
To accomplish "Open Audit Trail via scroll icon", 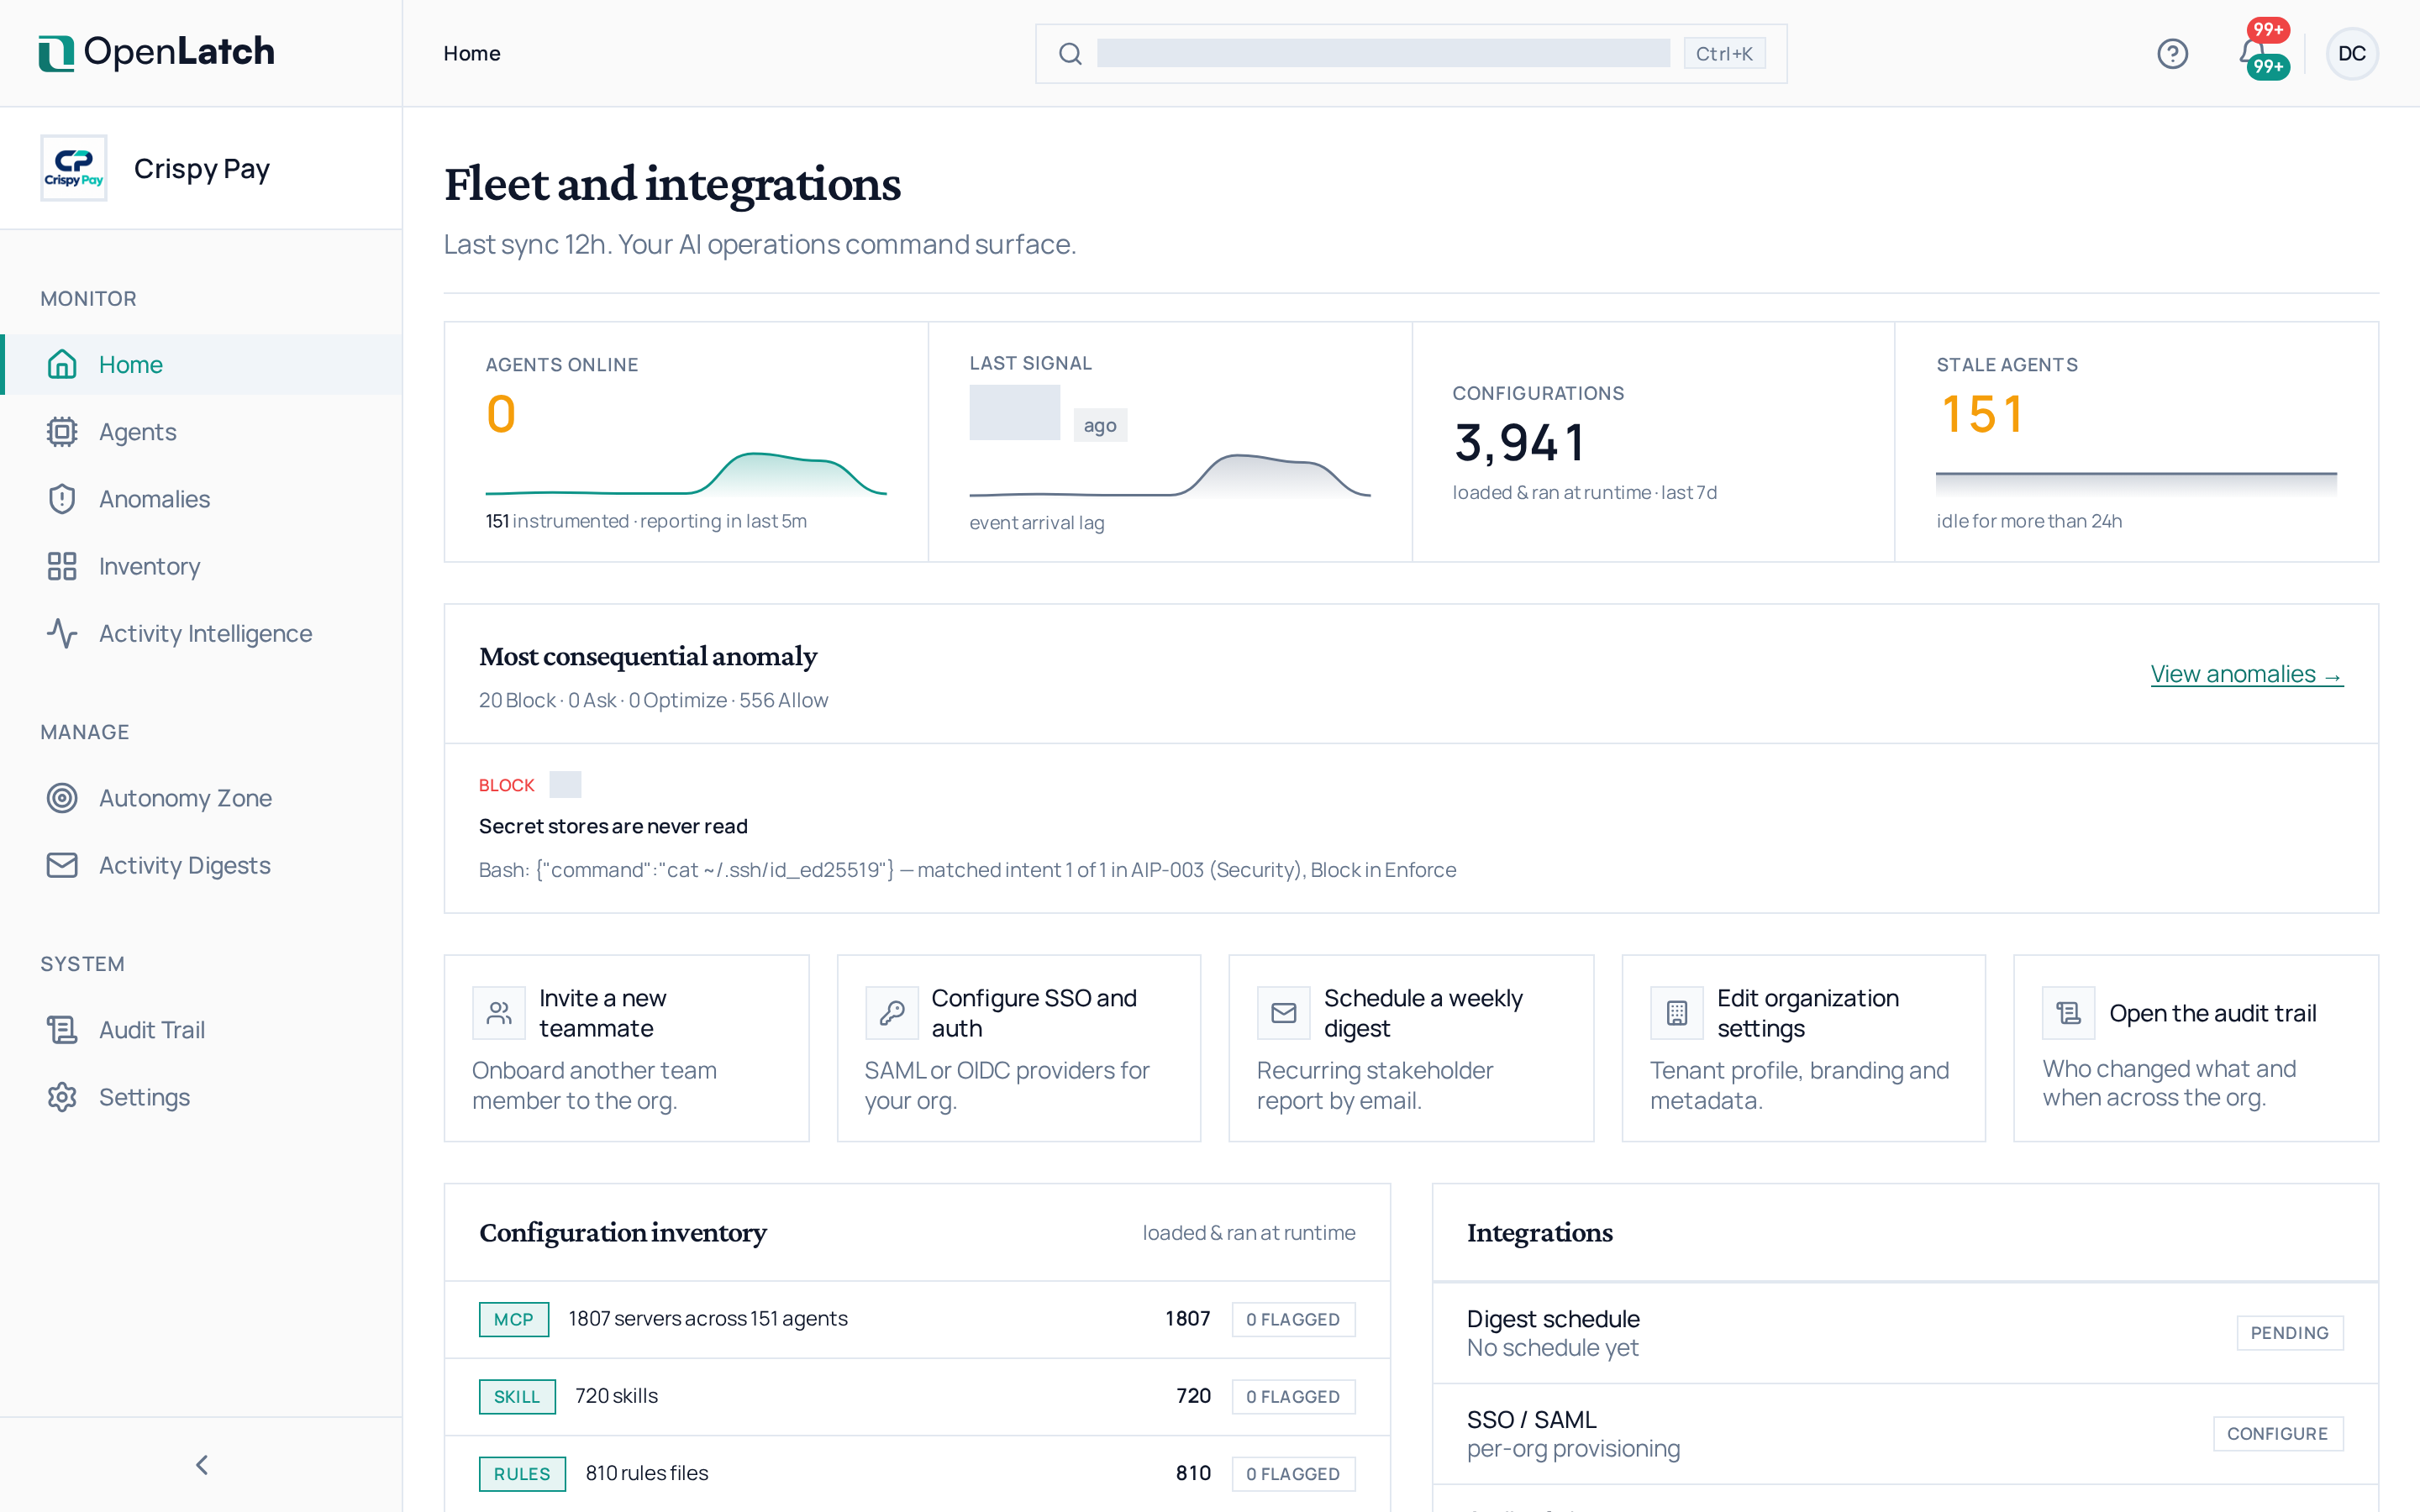I will point(62,1029).
